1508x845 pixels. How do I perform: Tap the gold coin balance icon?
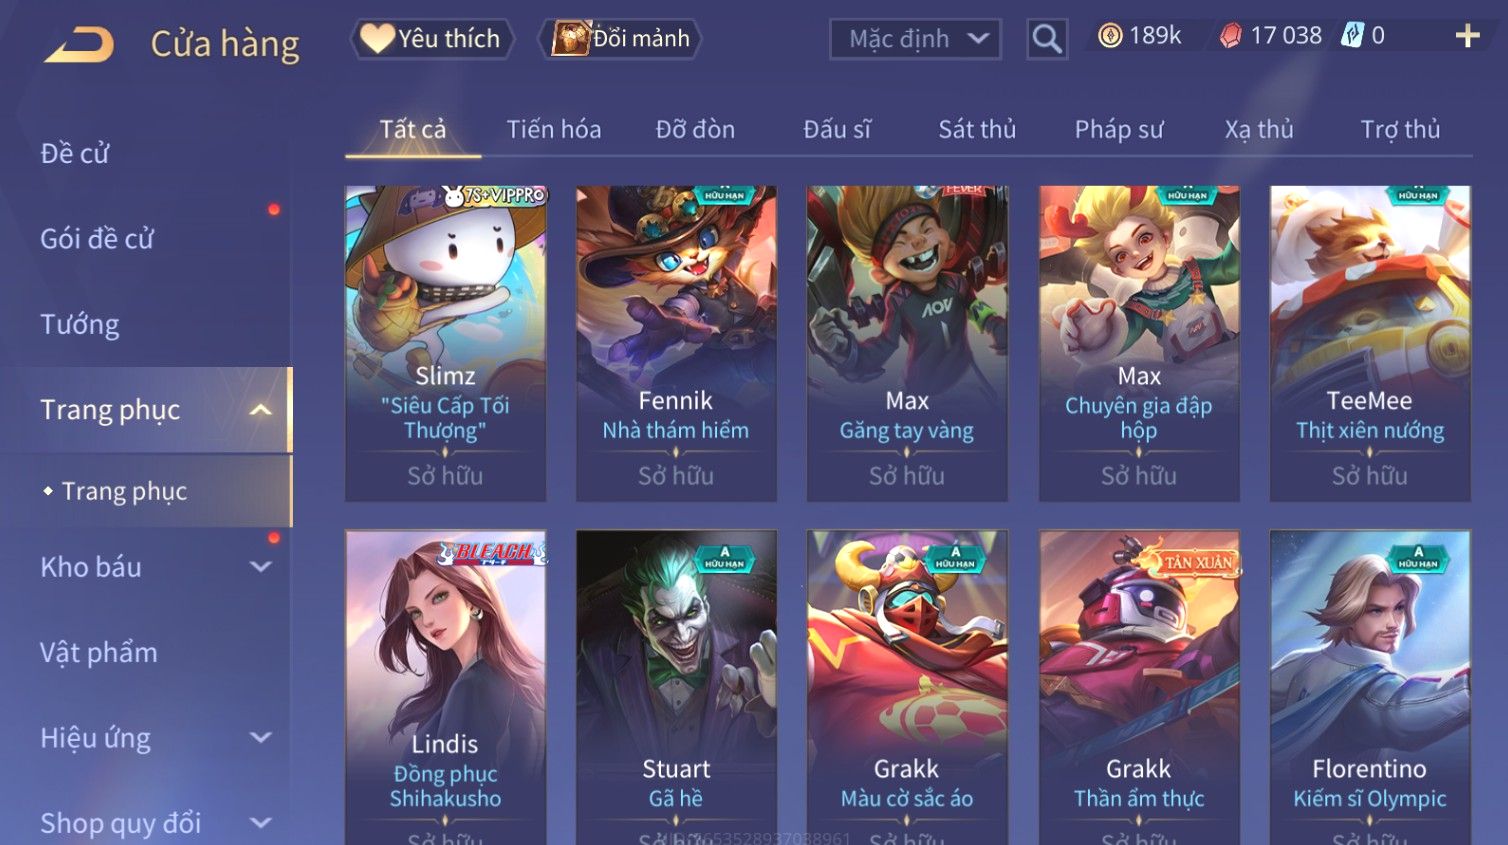click(x=1110, y=36)
